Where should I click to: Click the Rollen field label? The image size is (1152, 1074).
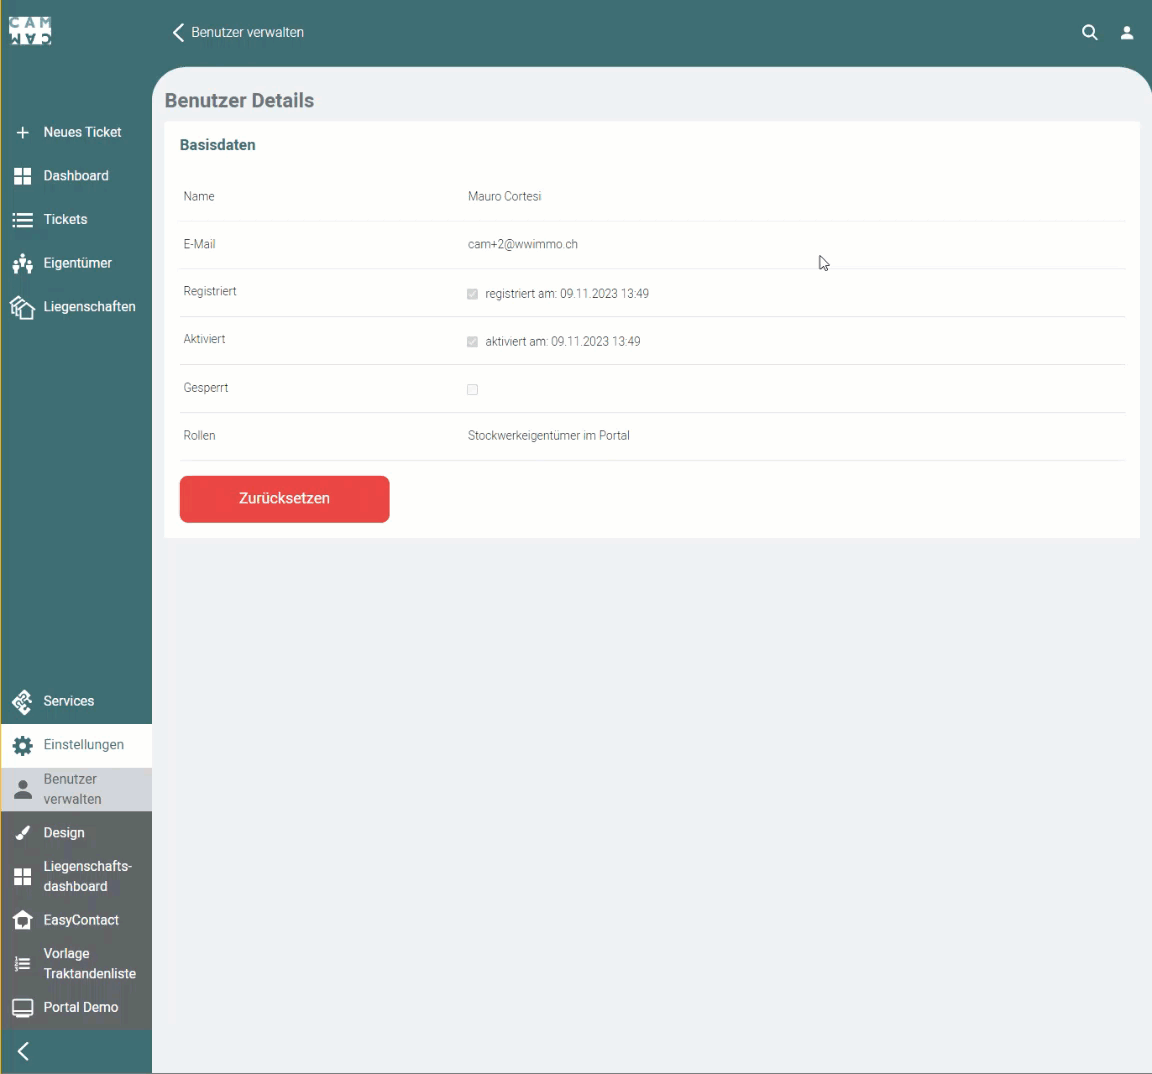coord(199,436)
